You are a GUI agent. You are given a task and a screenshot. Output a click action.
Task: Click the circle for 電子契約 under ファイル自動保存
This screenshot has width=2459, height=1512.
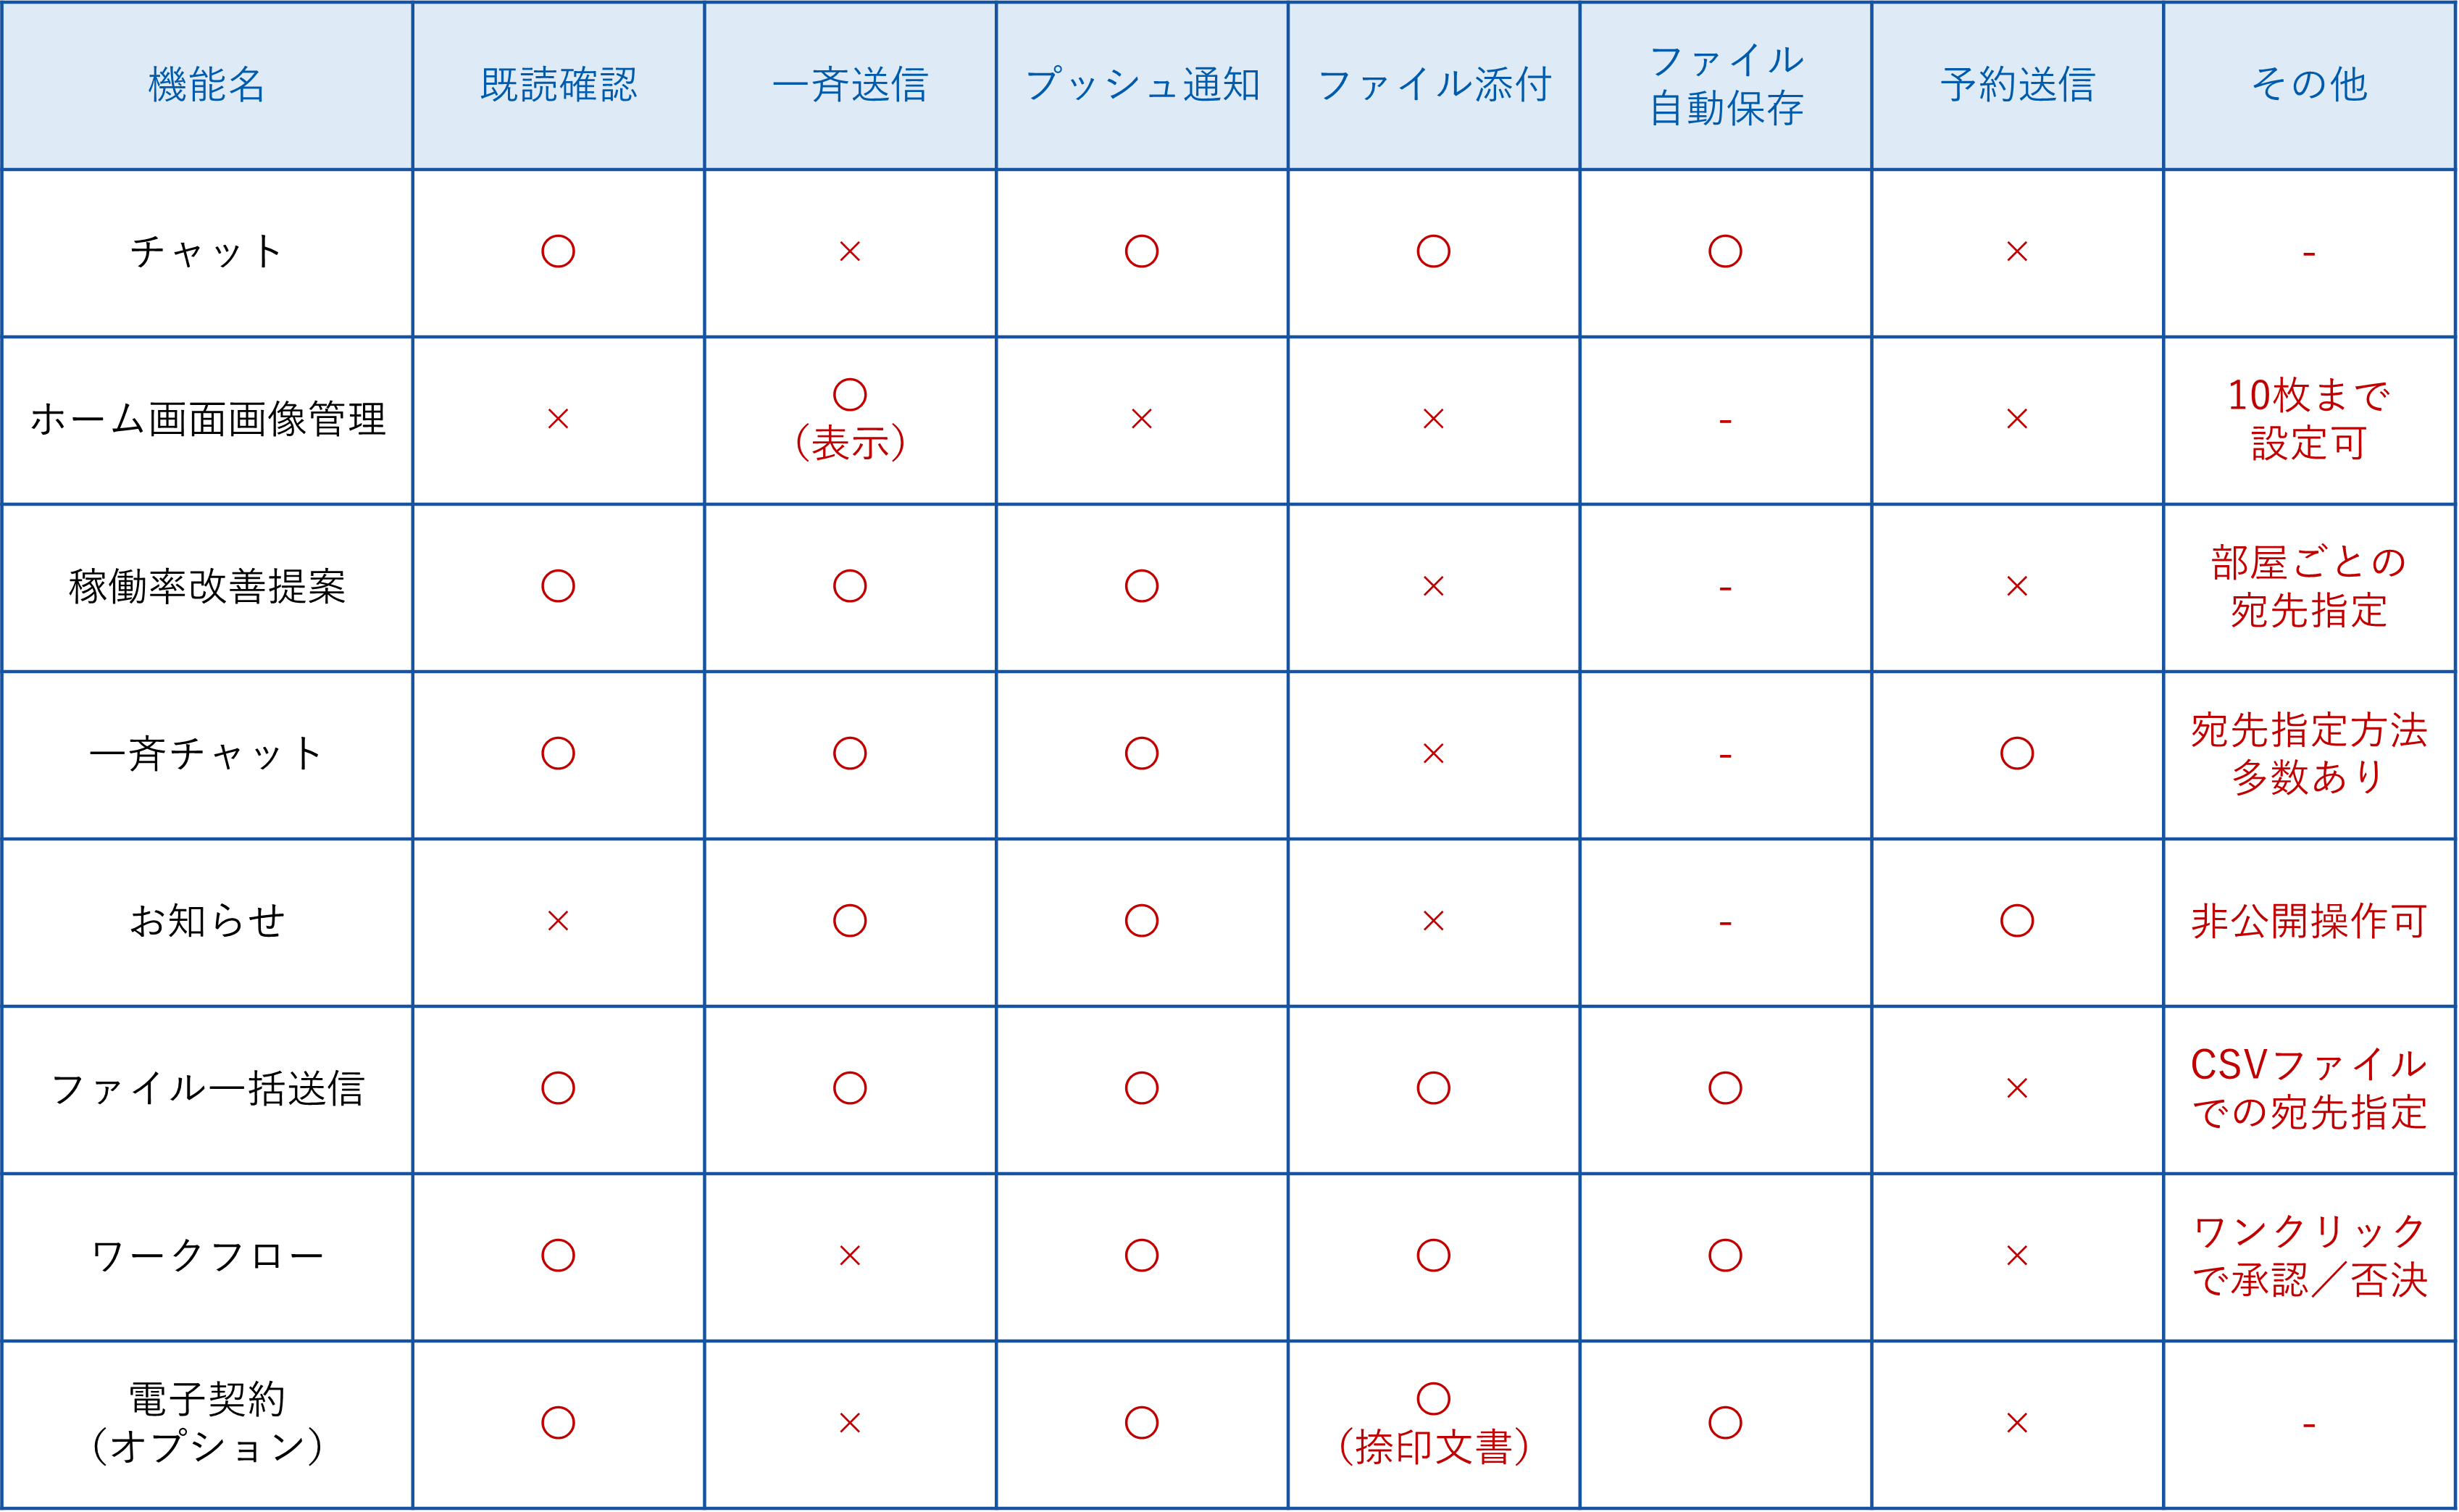[x=1725, y=1422]
